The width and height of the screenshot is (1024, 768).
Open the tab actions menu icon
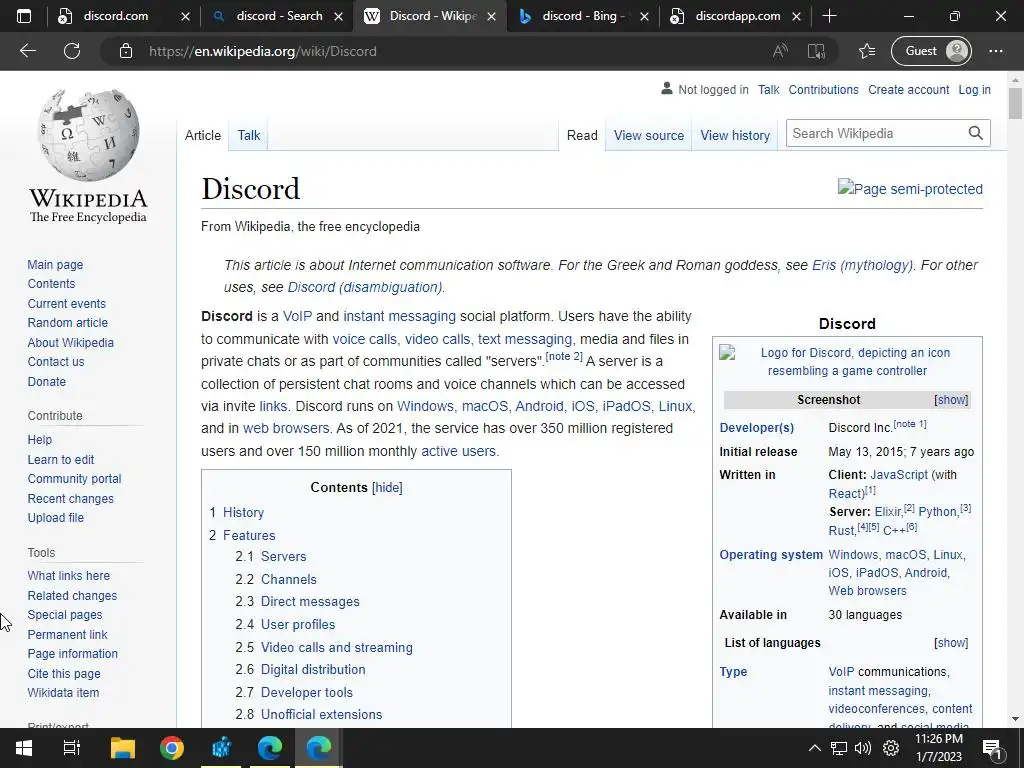[x=24, y=16]
